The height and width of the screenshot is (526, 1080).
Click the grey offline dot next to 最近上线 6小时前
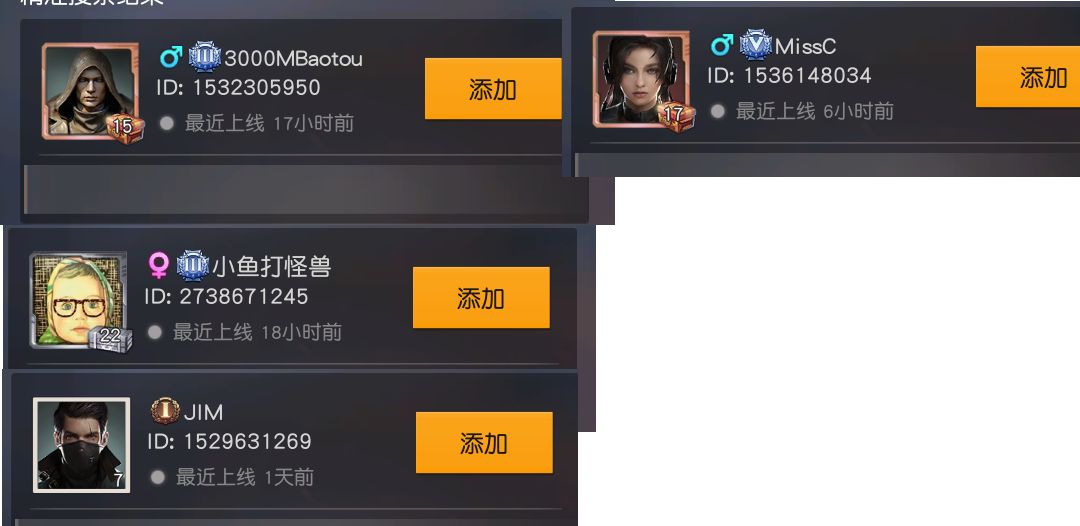coord(718,111)
